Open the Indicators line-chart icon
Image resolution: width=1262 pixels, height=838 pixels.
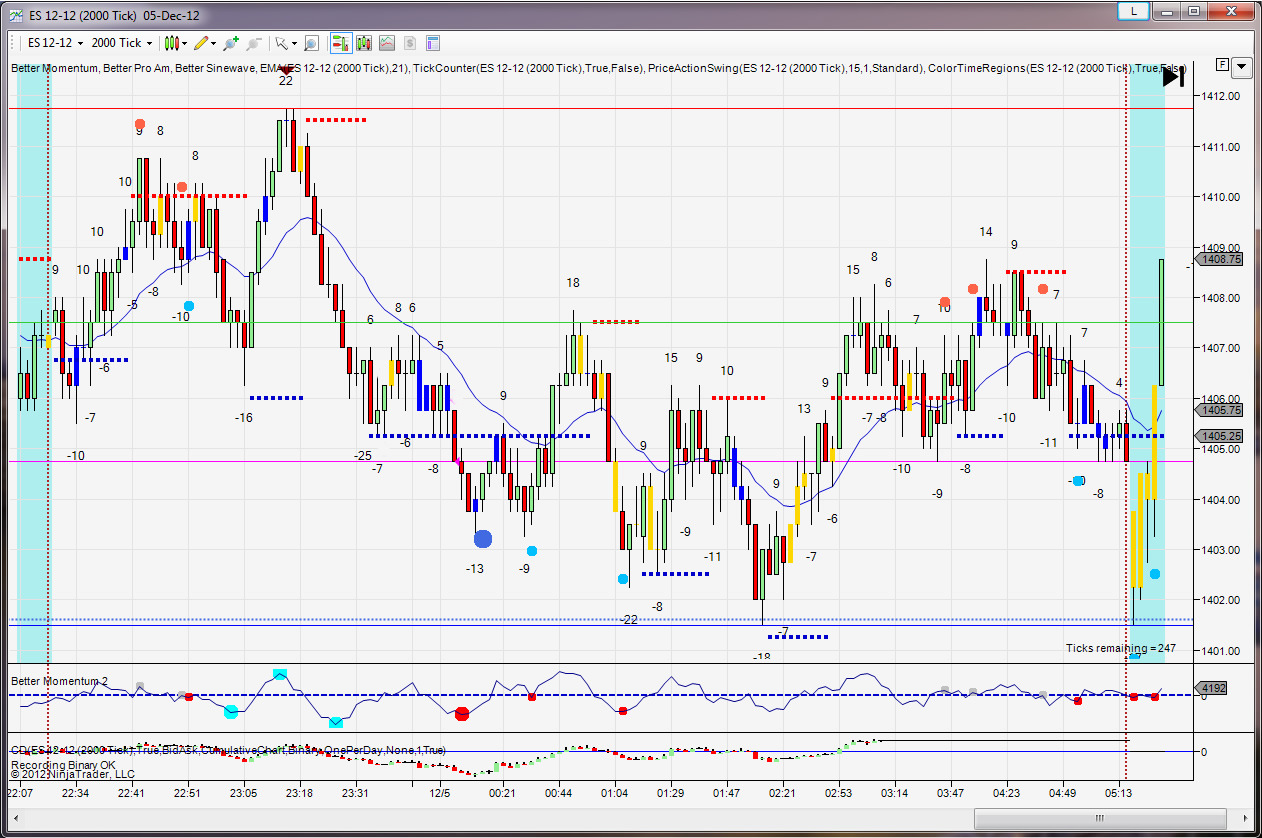click(x=386, y=43)
